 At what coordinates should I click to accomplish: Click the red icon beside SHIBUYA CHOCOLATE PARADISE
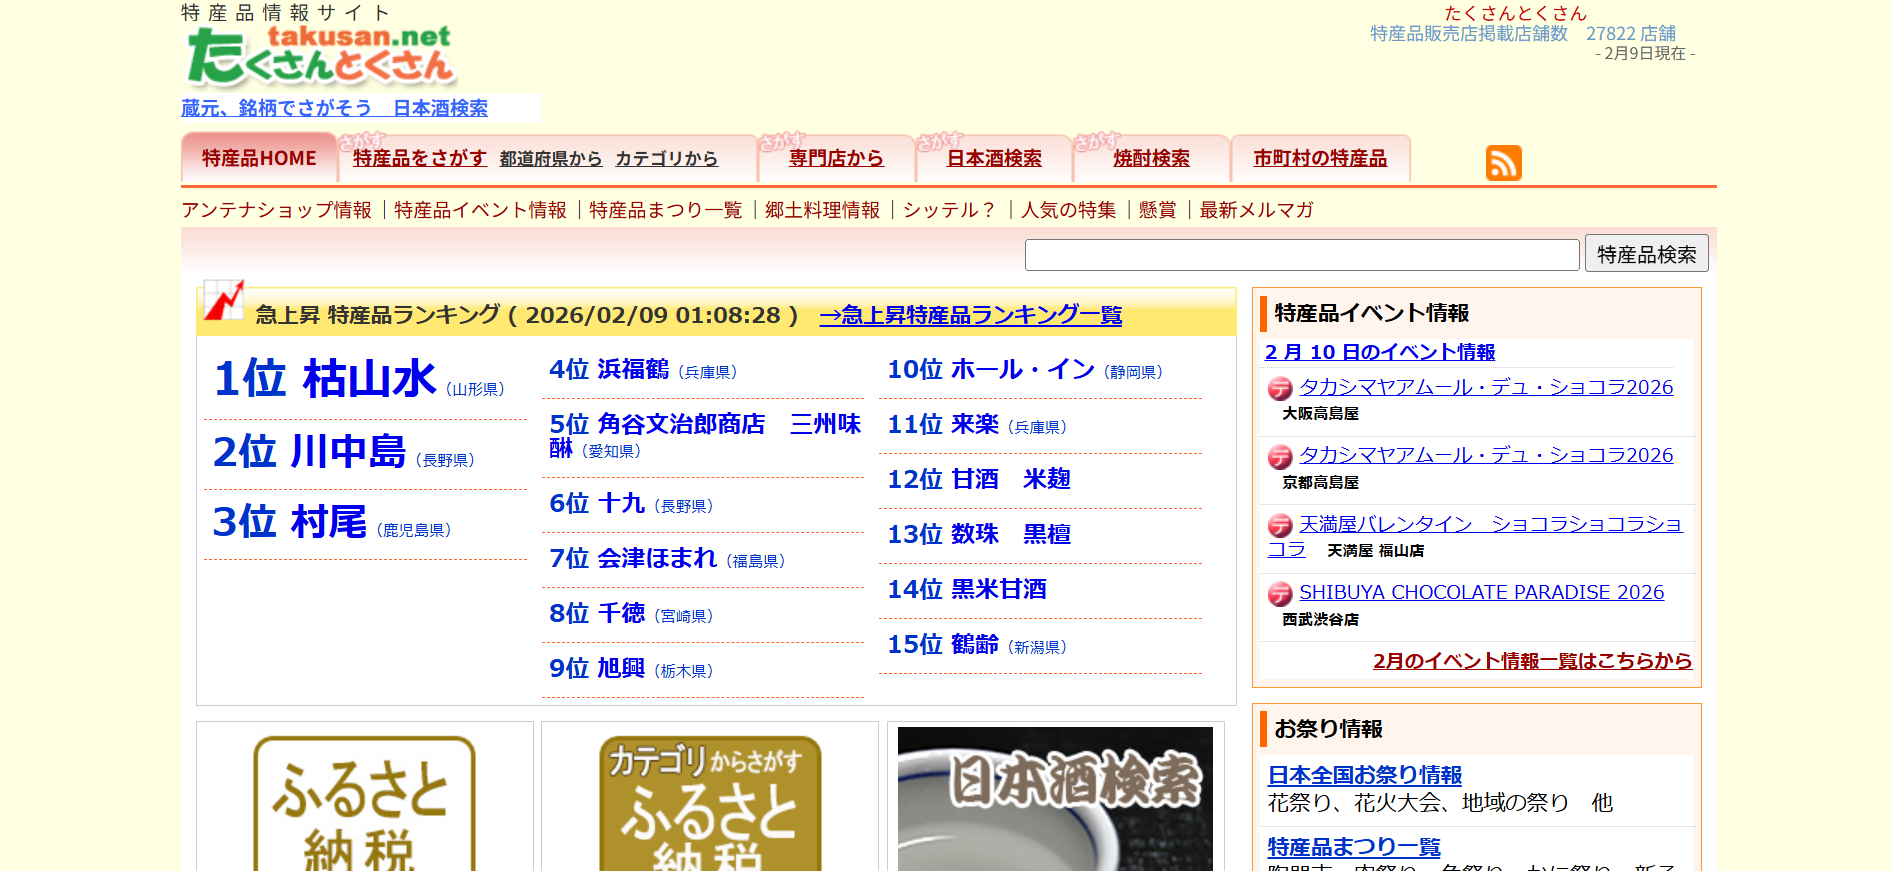click(1280, 595)
